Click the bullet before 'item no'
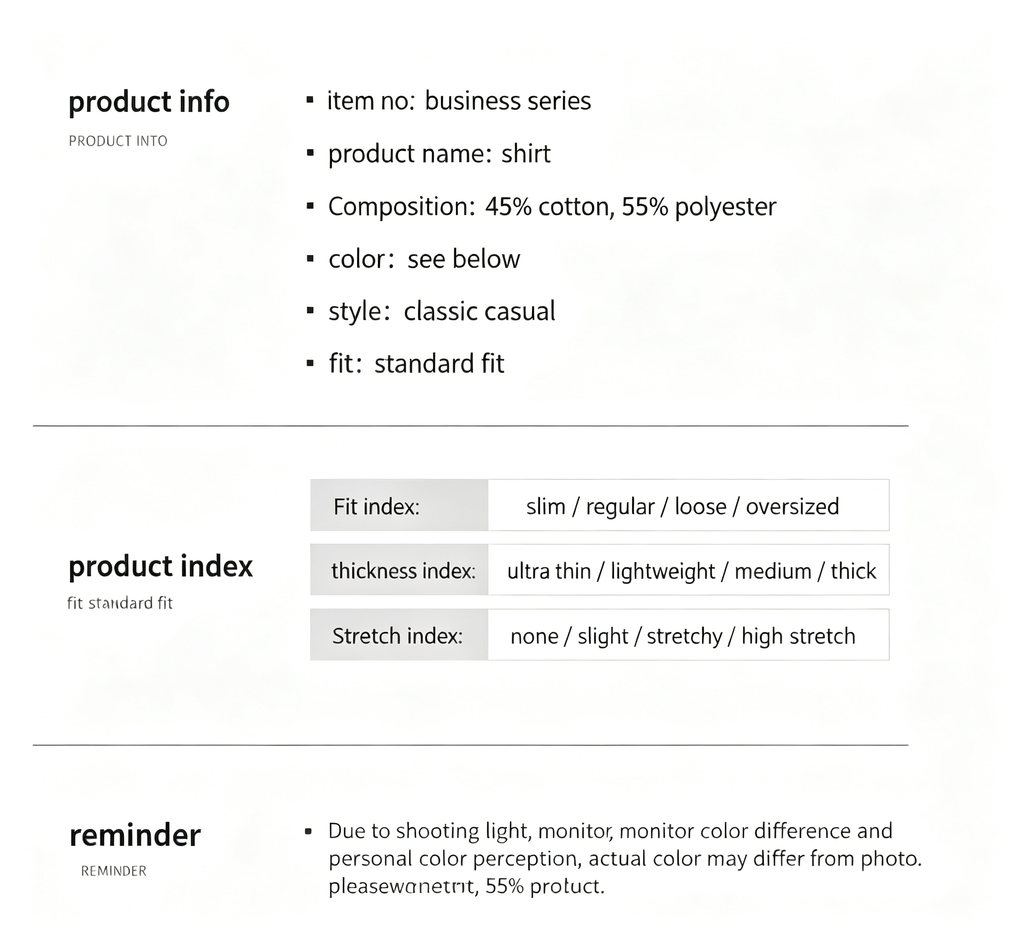Viewport: 1024px width, 944px height. click(310, 101)
